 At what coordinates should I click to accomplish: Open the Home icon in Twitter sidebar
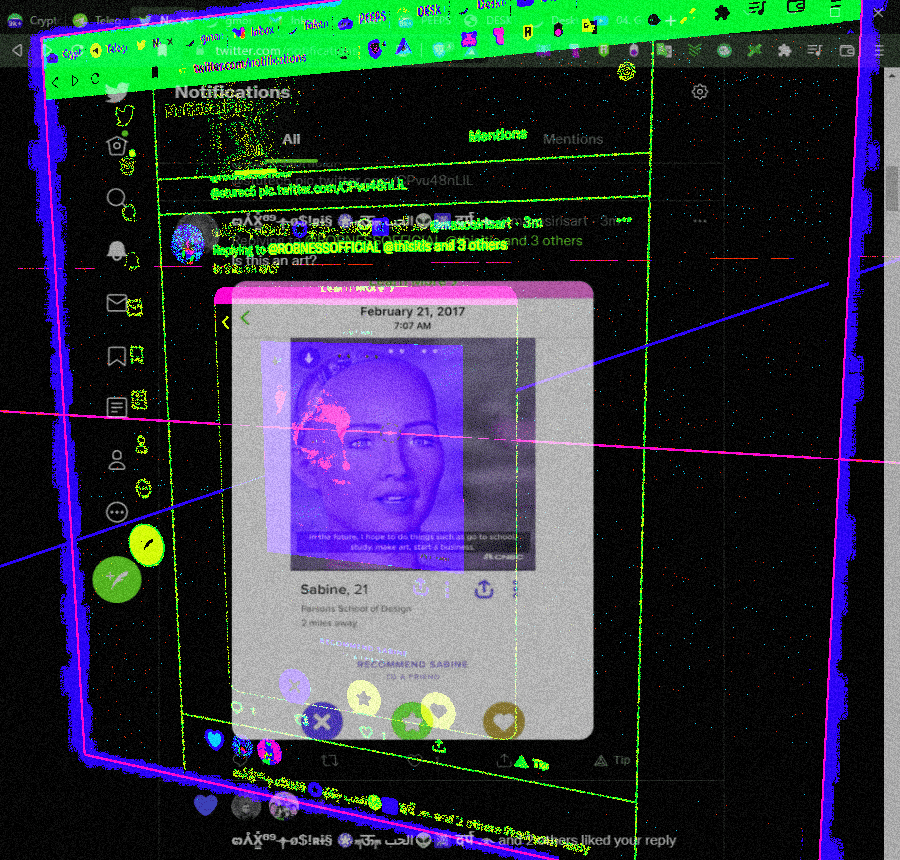click(x=117, y=146)
